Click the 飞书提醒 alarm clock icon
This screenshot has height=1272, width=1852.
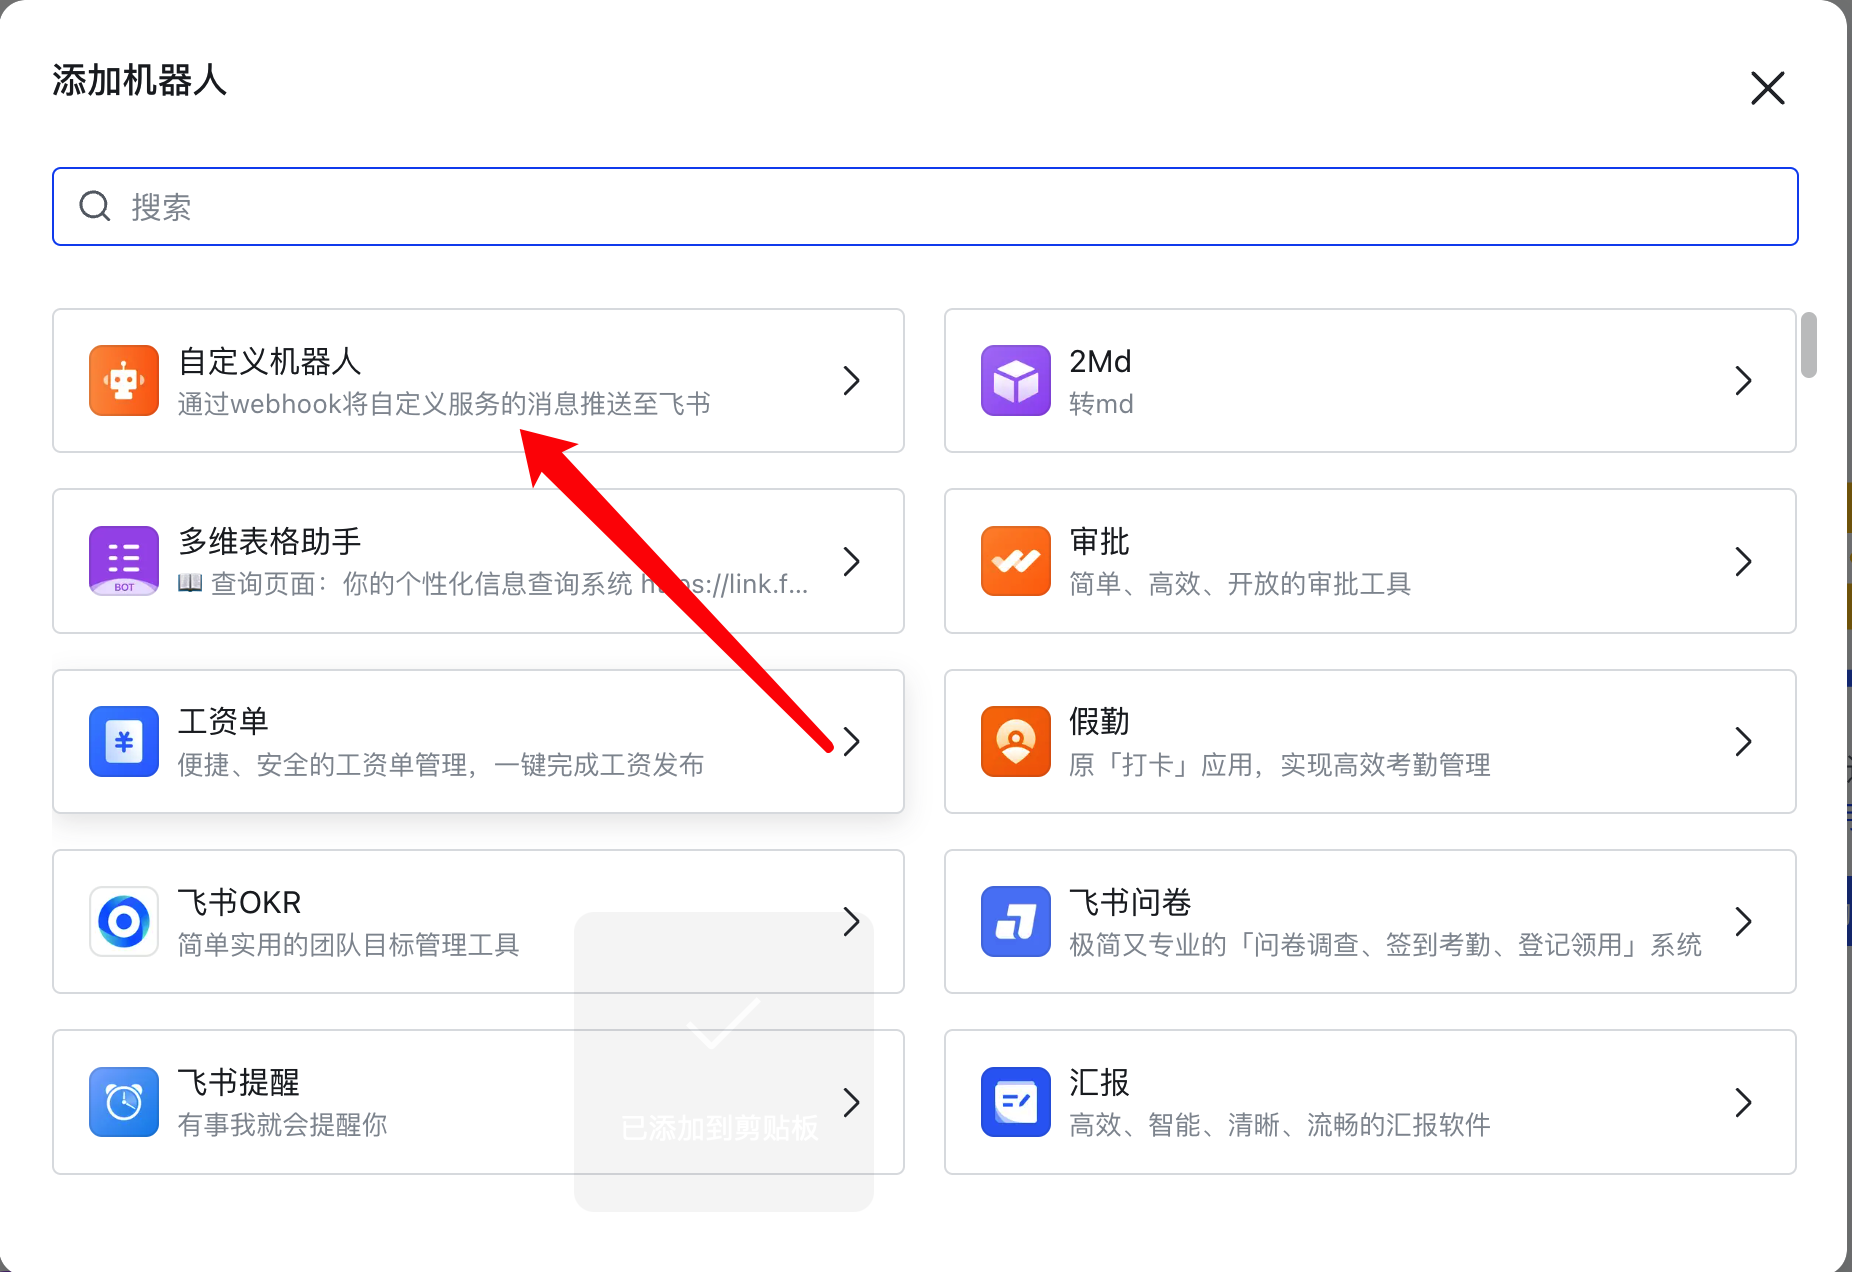(124, 1102)
